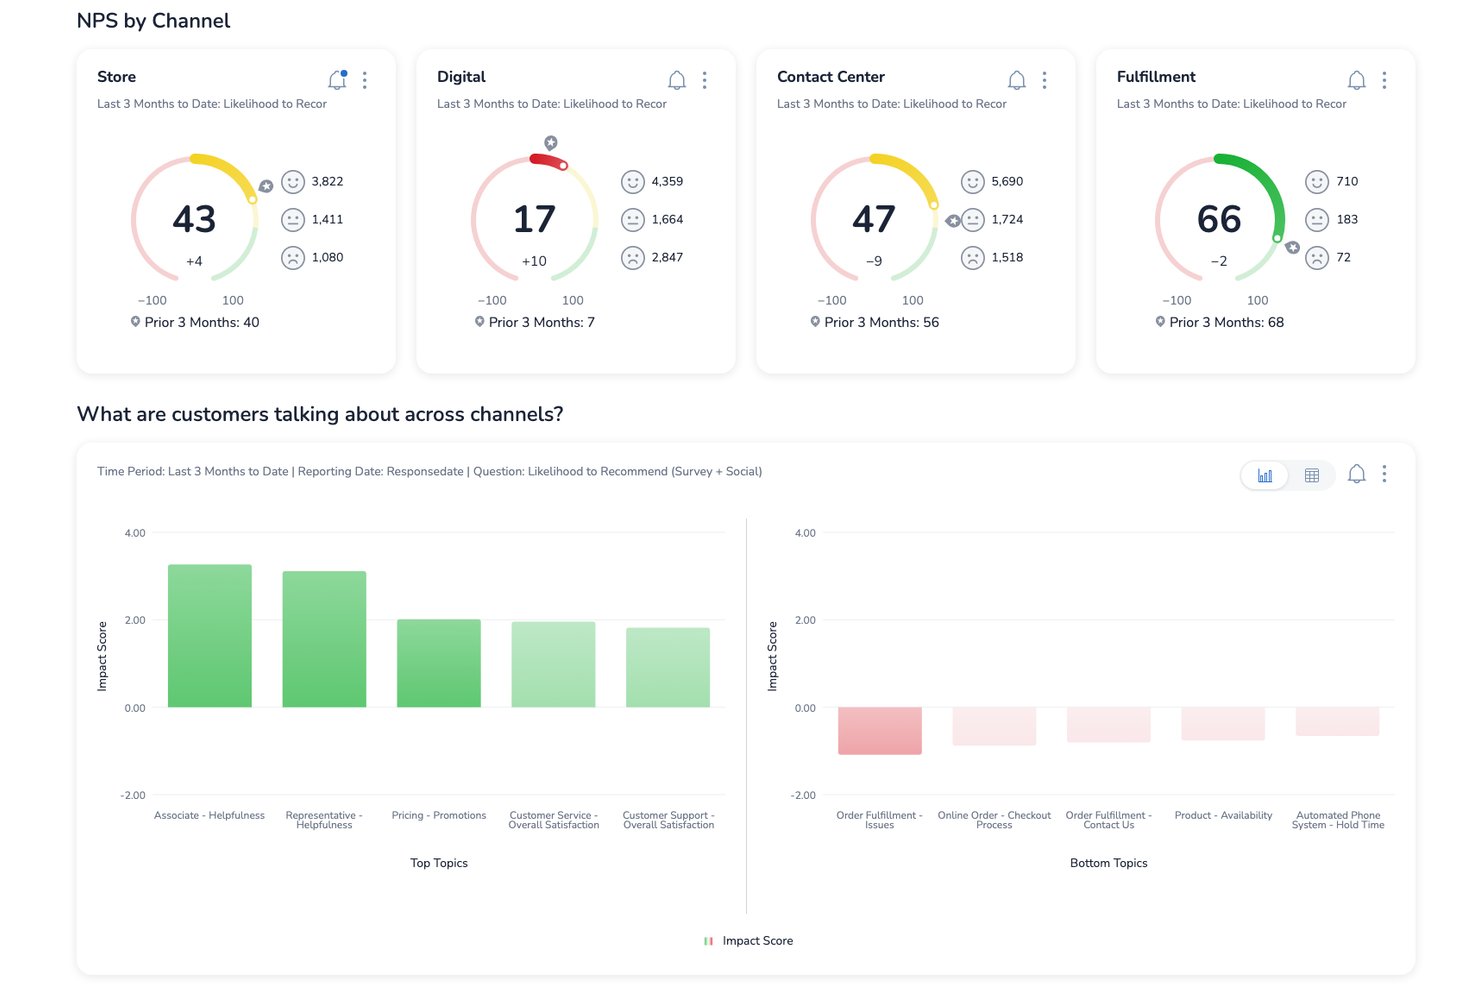This screenshot has width=1480, height=987.
Task: Click the Store NPS gauge score 43
Action: 194,219
